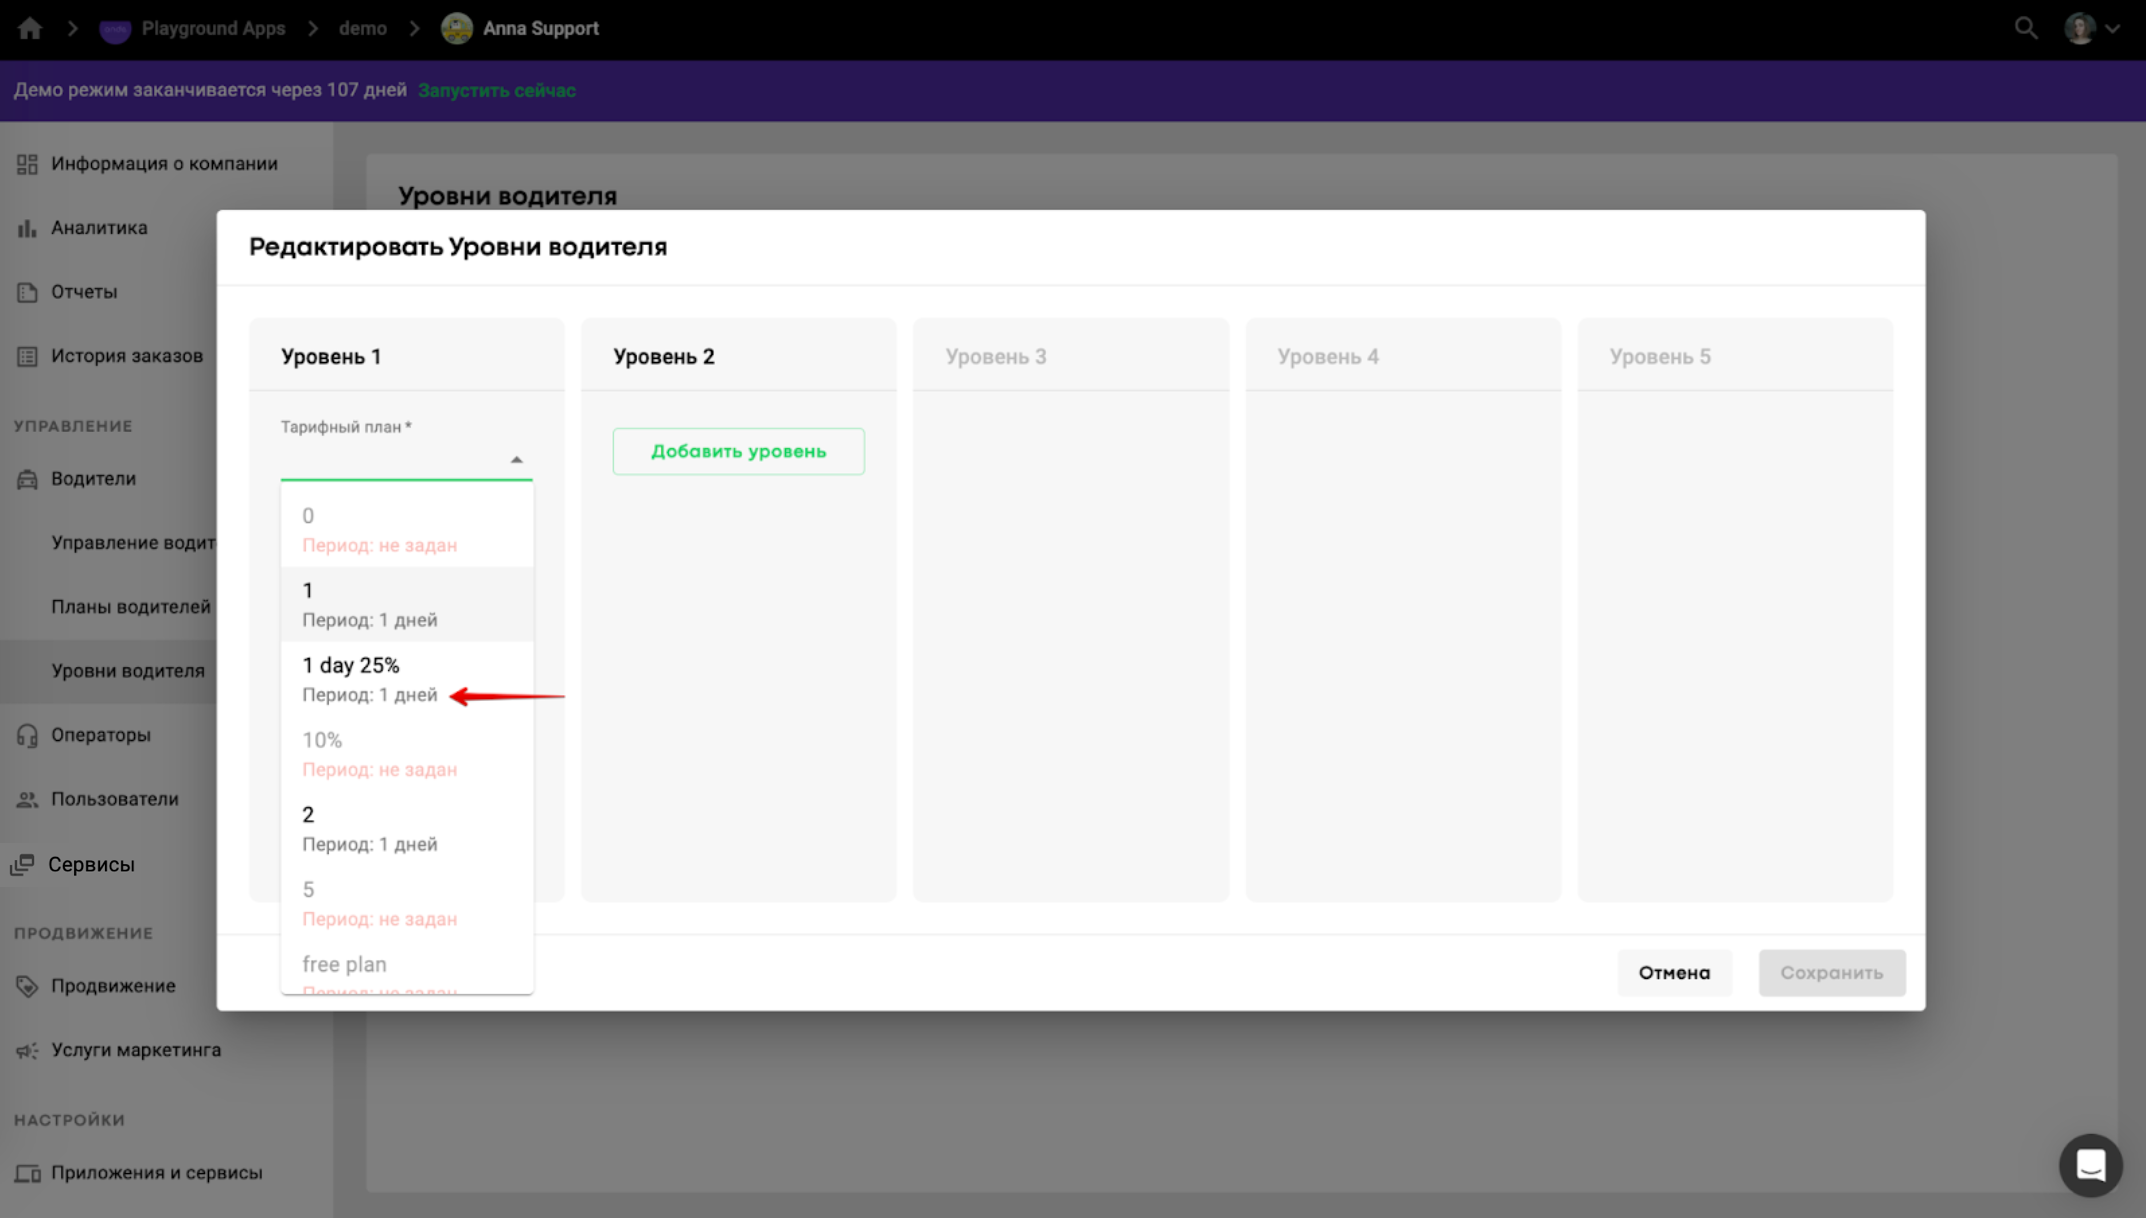Click the Добавить уровень button
This screenshot has width=2146, height=1218.
click(x=738, y=451)
